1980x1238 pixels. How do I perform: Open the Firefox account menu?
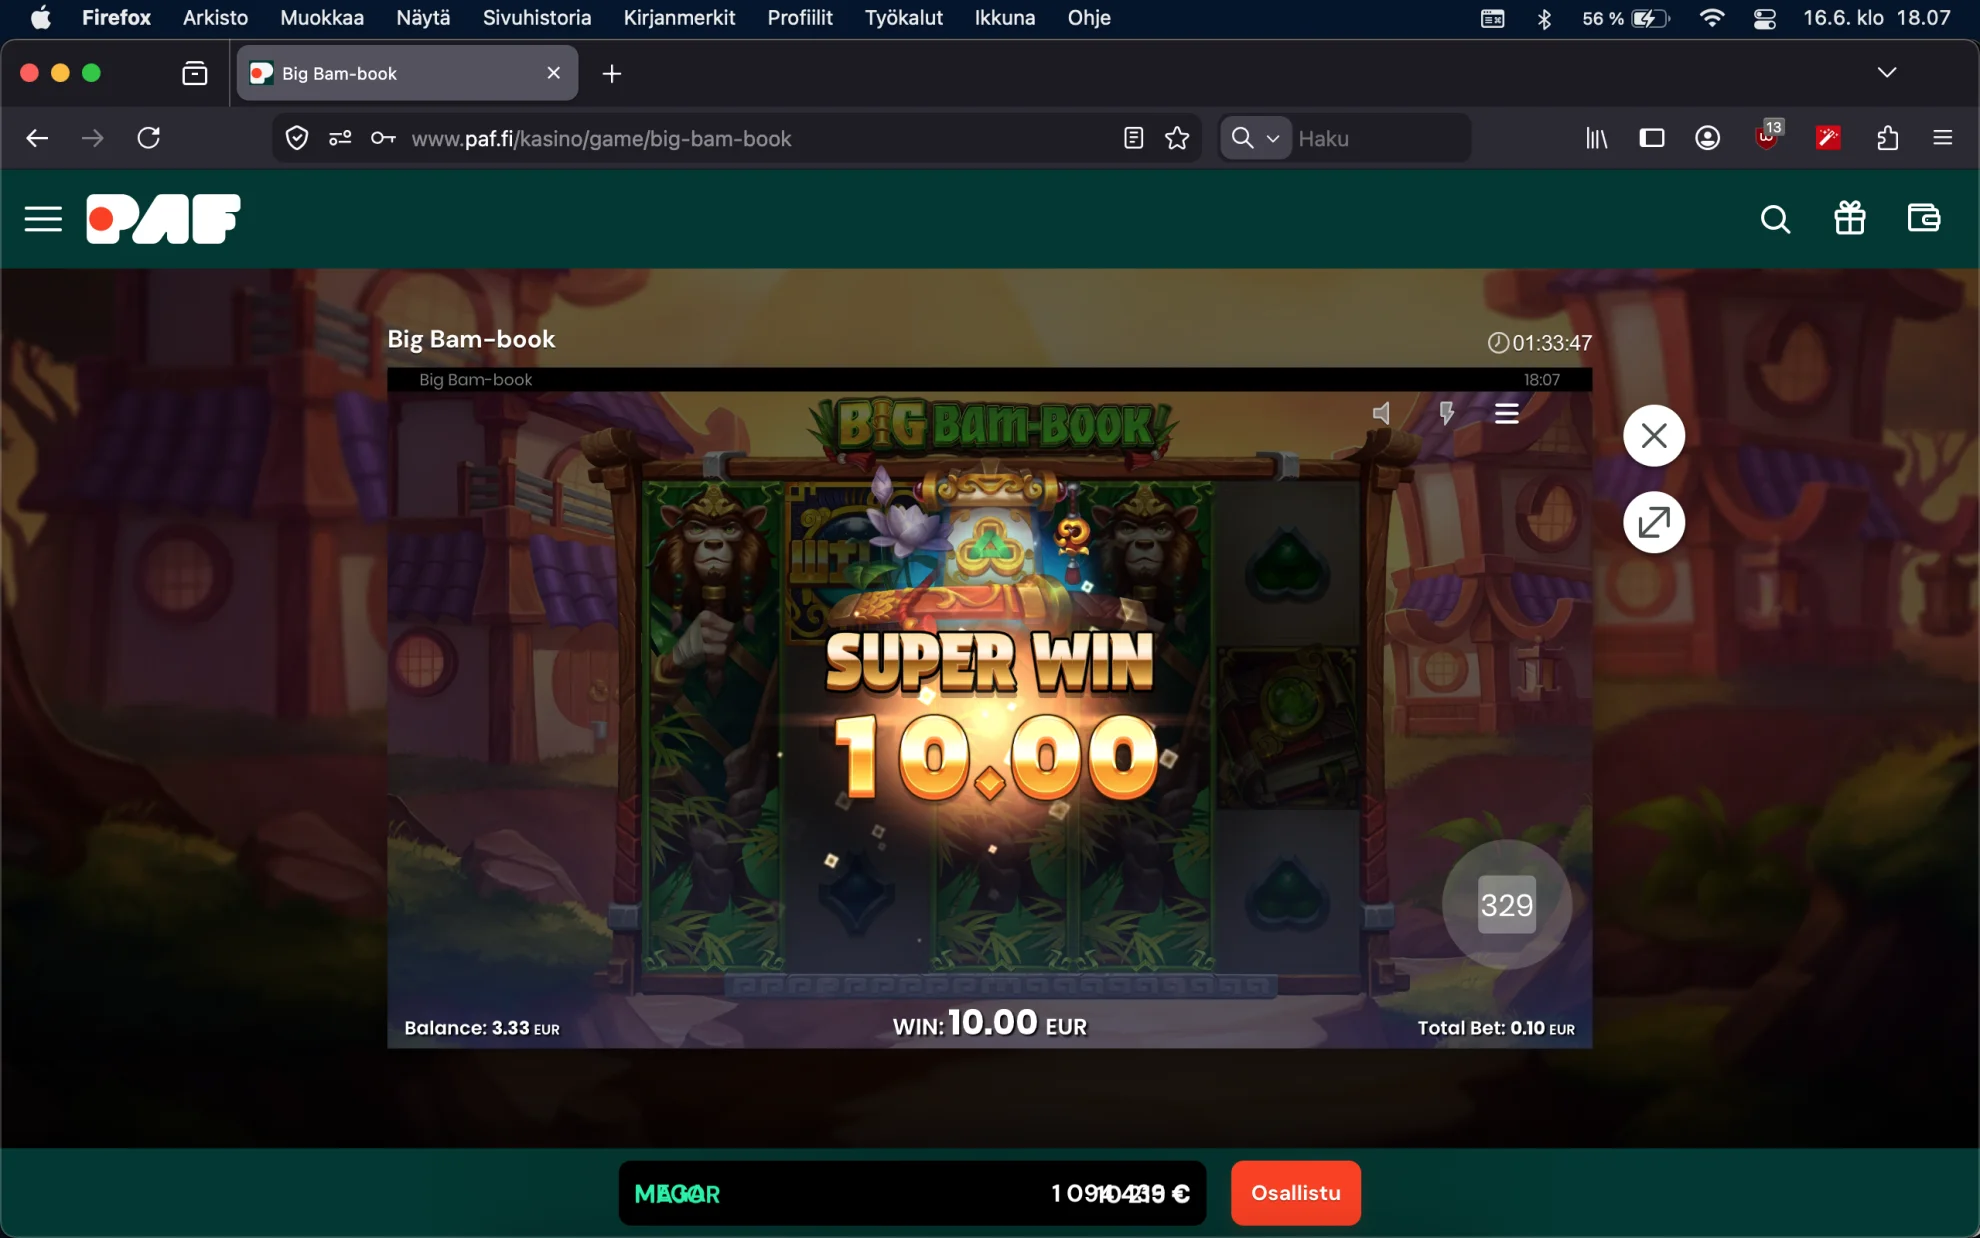pos(1708,138)
